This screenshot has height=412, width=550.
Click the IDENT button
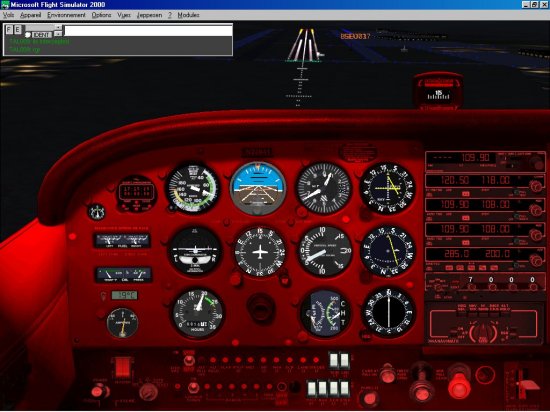41,34
